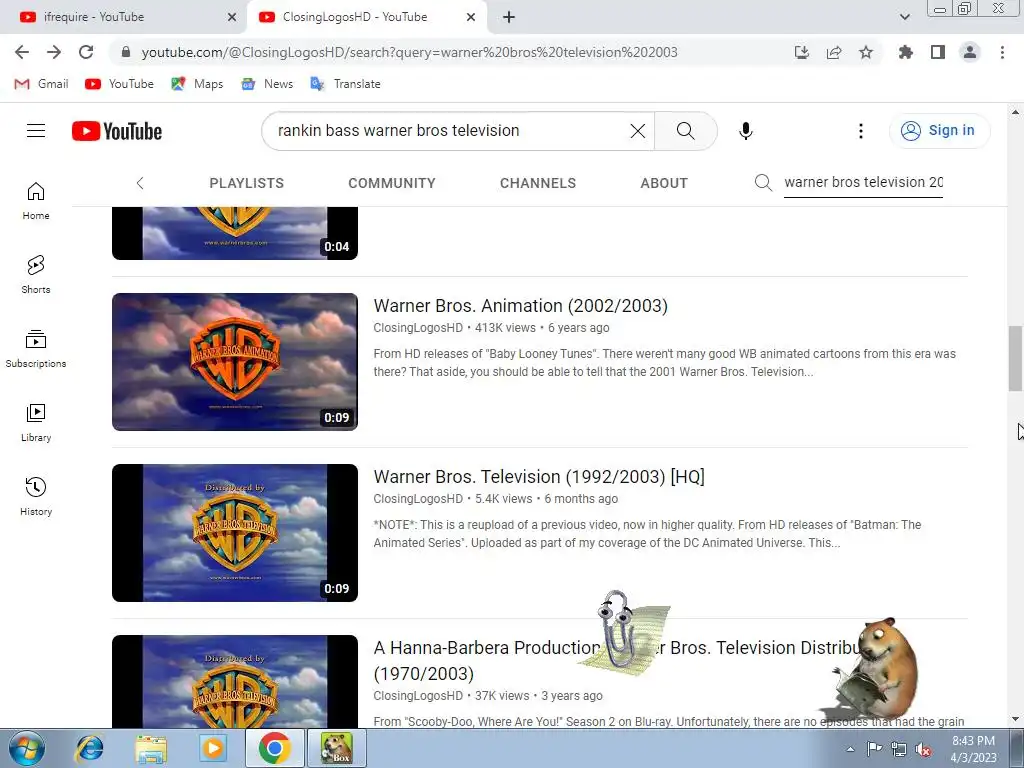
Task: Open Windows Media Player from the taskbar
Action: (212, 748)
